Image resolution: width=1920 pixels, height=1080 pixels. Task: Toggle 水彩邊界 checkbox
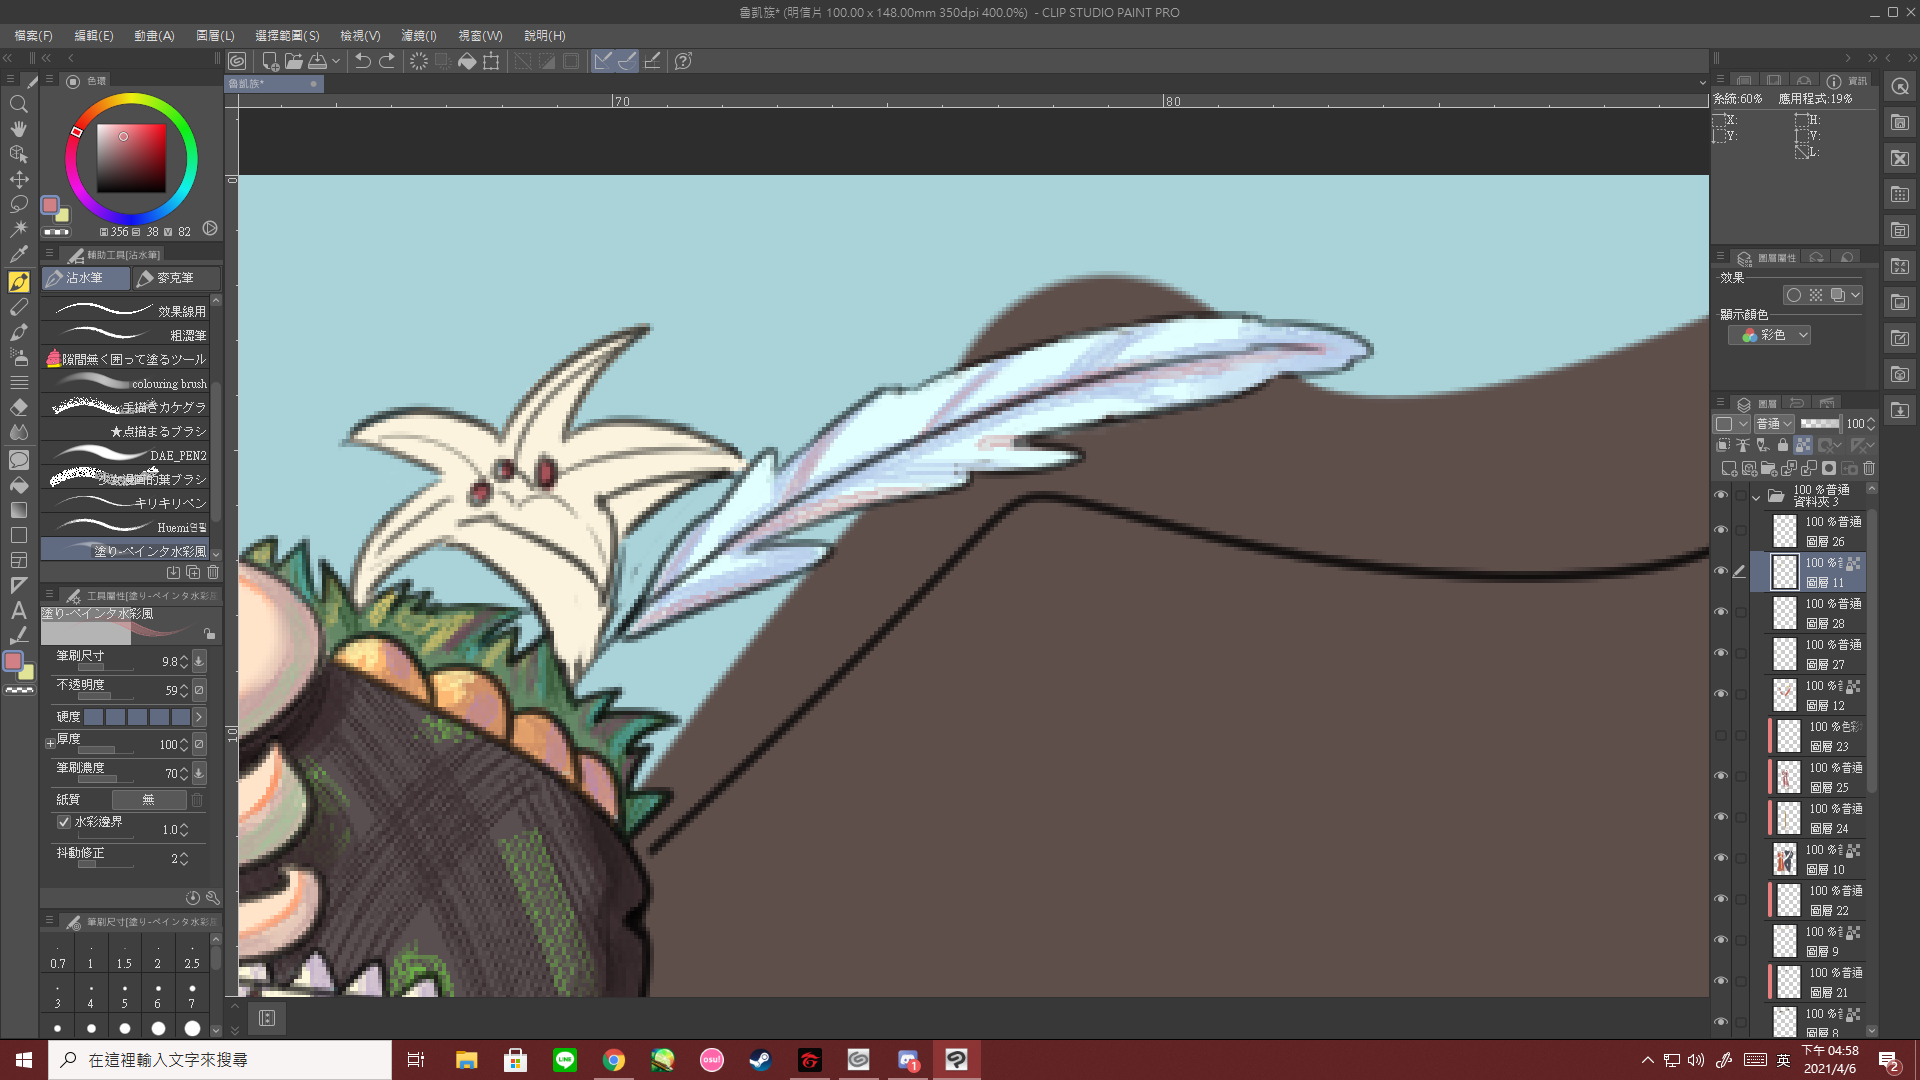coord(64,822)
